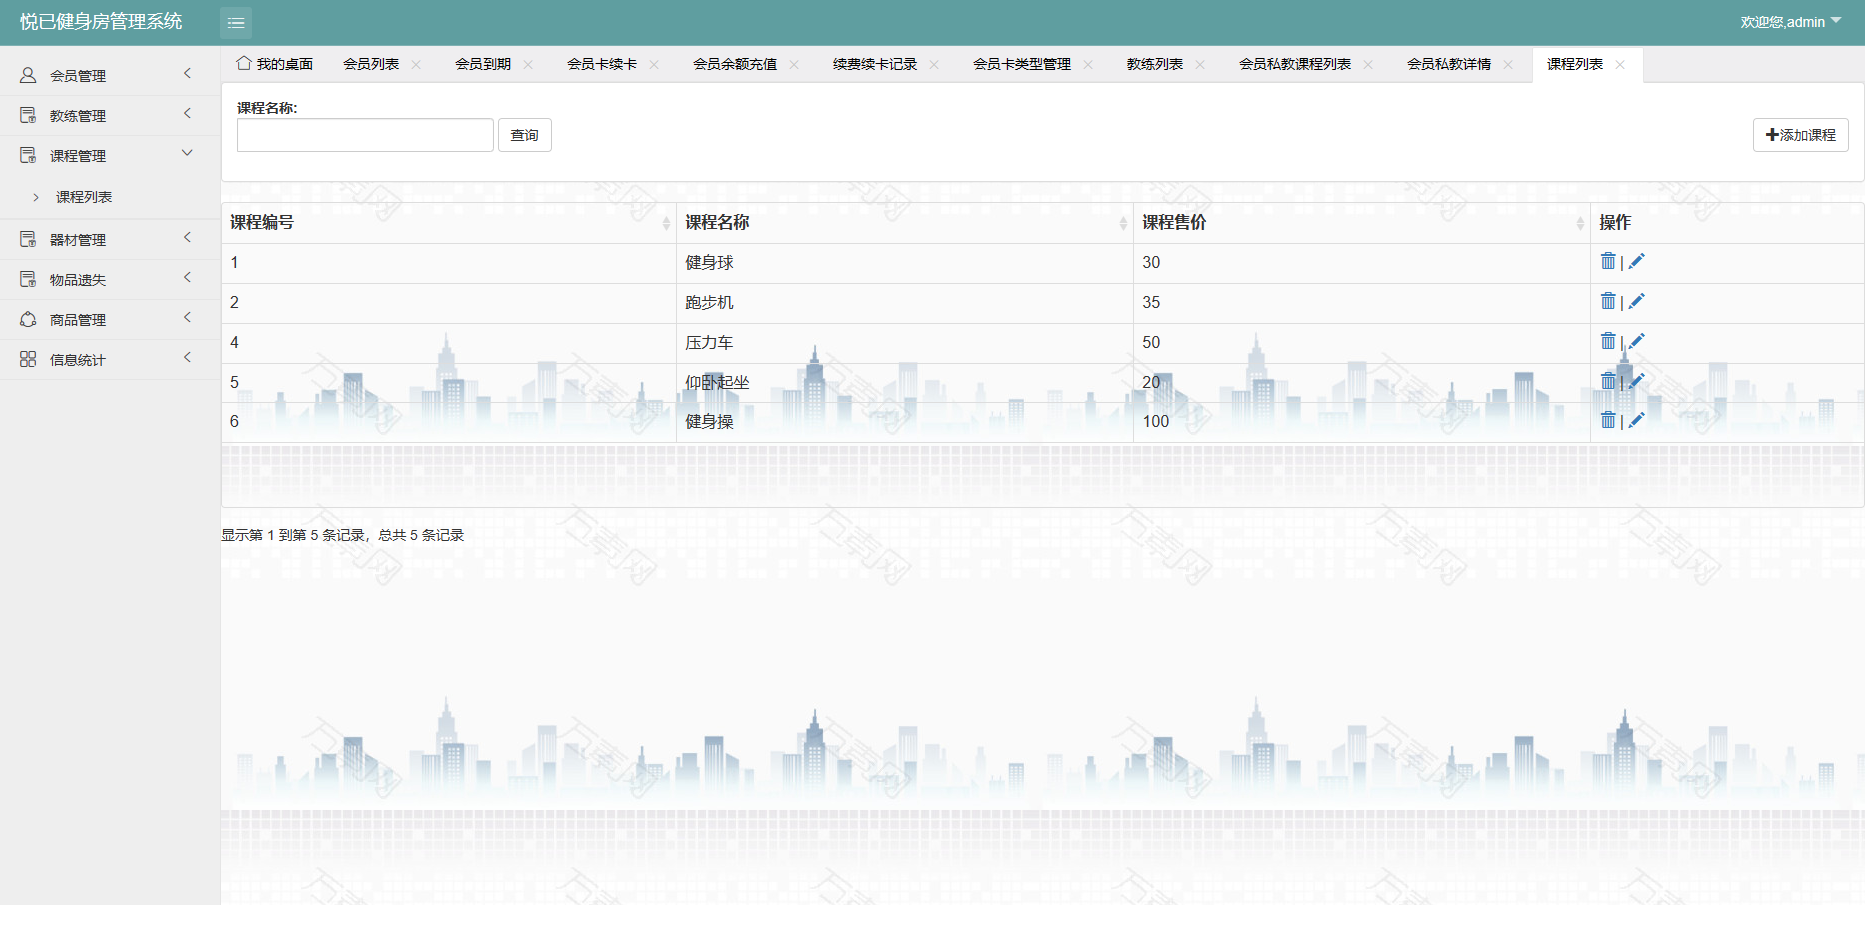The image size is (1865, 947).
Task: Open 课程列表 in the sidebar
Action: (84, 197)
